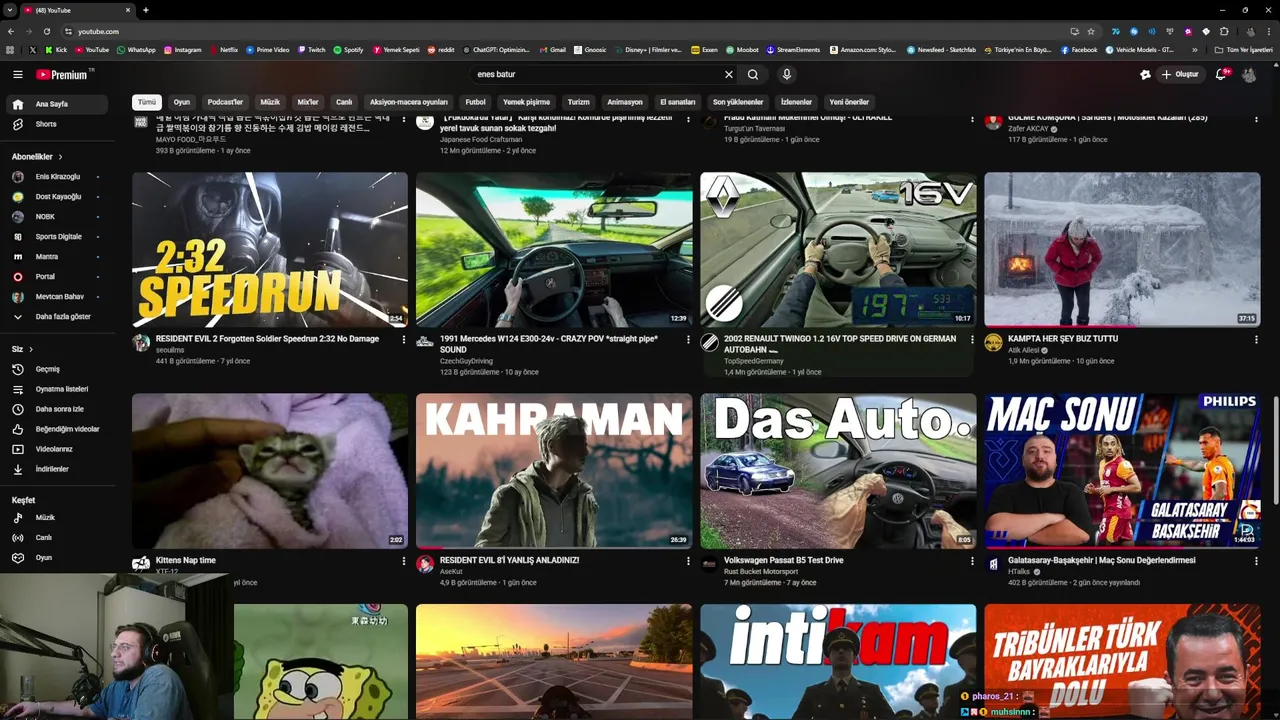Open the Spotify bookmark

pos(349,49)
